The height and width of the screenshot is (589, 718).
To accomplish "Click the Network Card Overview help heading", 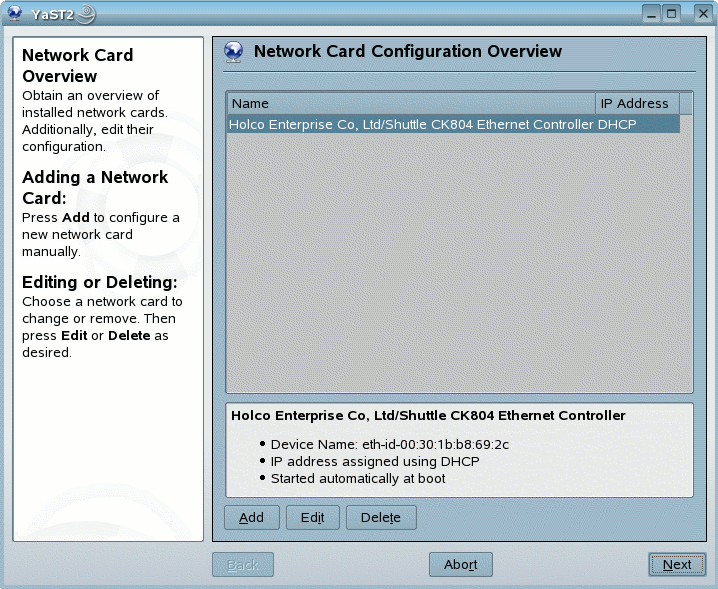I will 77,65.
